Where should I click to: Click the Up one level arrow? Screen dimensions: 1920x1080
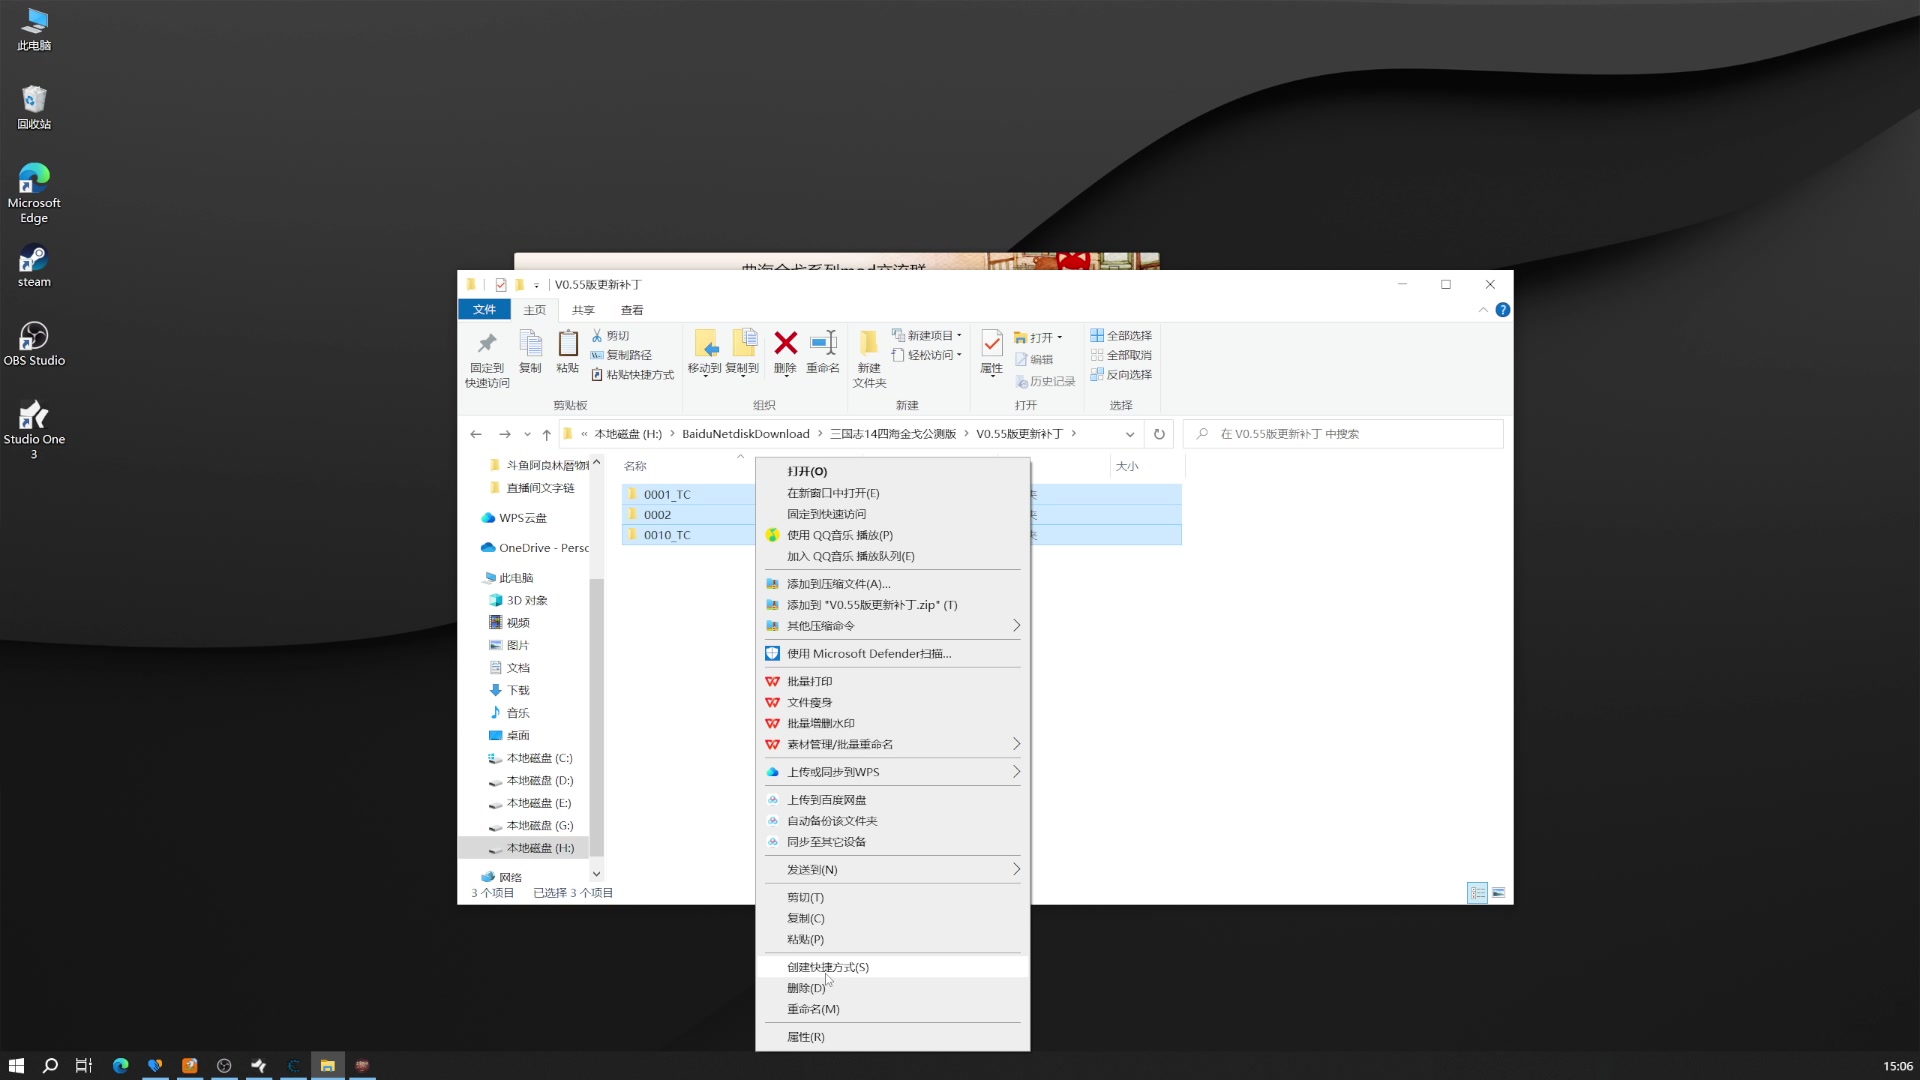546,434
